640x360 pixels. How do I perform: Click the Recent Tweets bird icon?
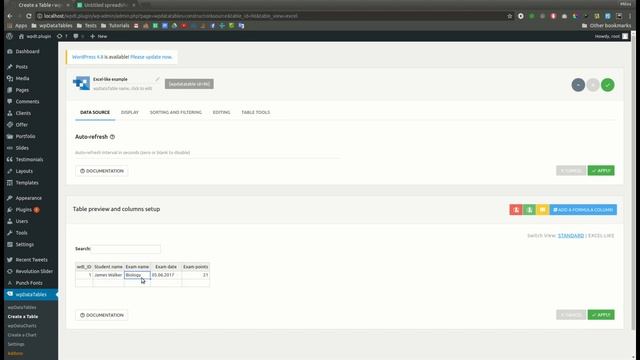tap(10, 260)
